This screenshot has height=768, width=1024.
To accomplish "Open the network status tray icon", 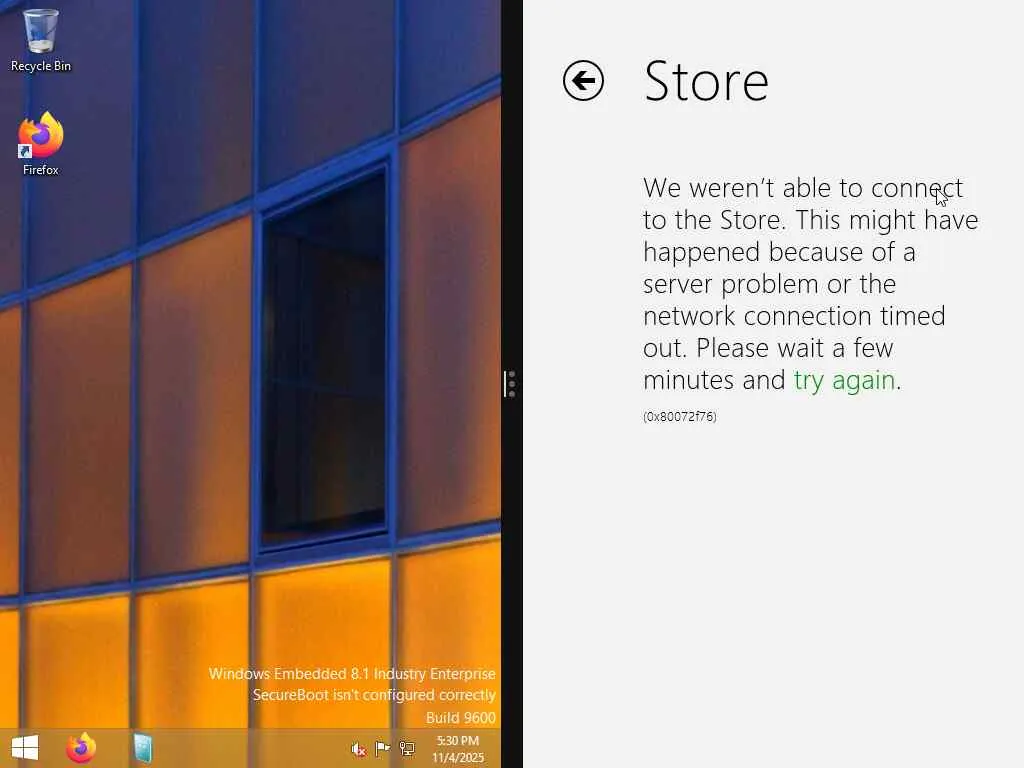I will pos(407,748).
